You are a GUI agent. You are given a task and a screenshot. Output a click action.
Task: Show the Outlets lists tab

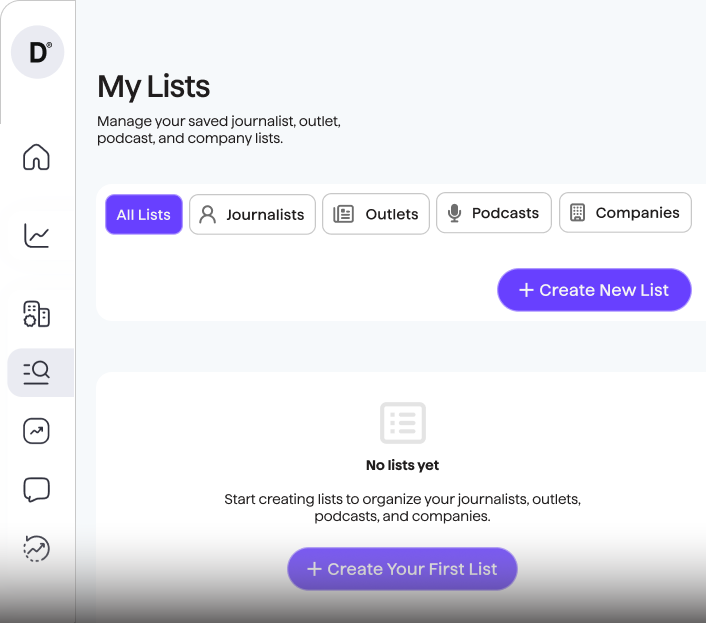(x=376, y=214)
